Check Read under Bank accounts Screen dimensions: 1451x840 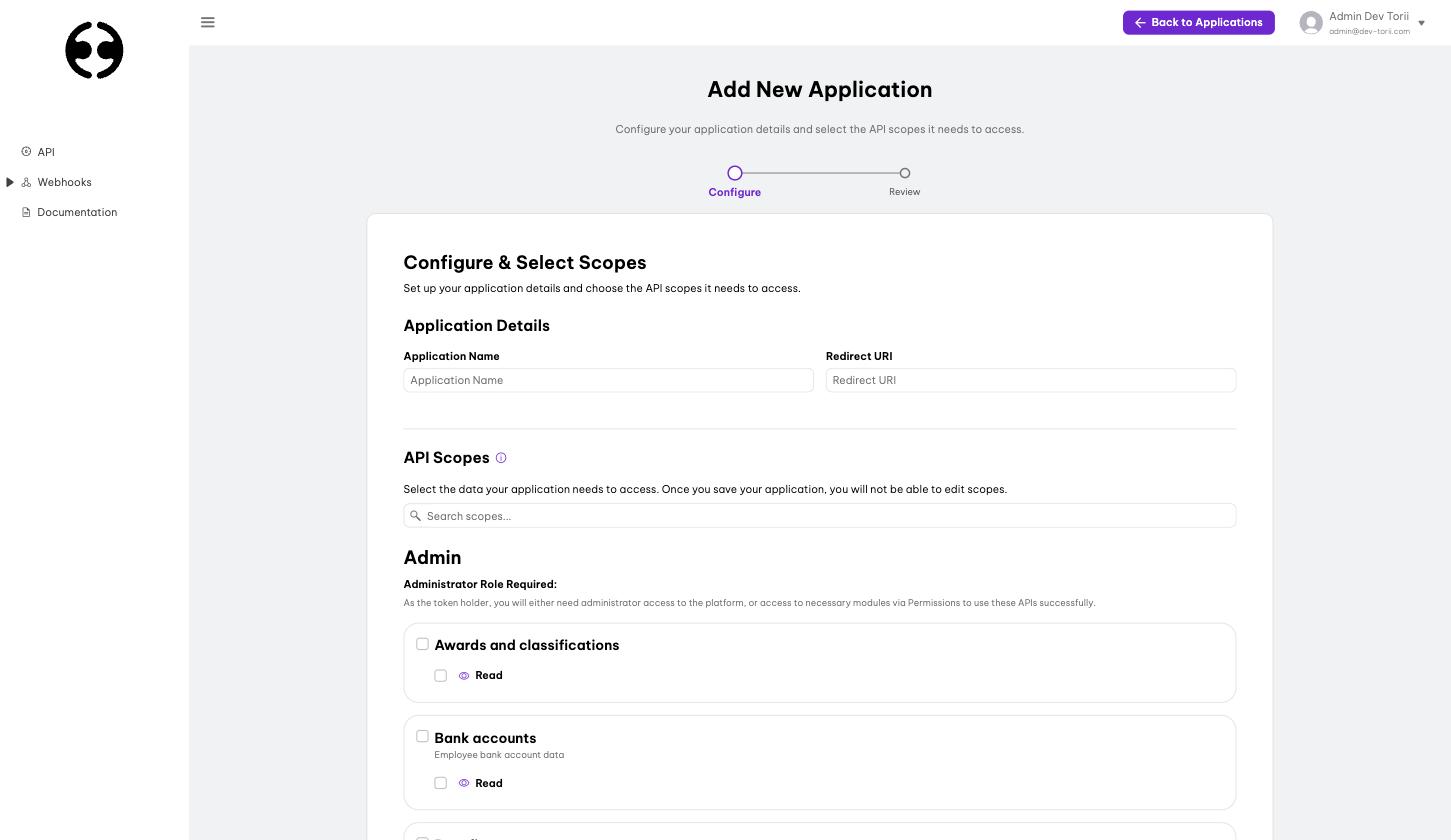coord(440,783)
